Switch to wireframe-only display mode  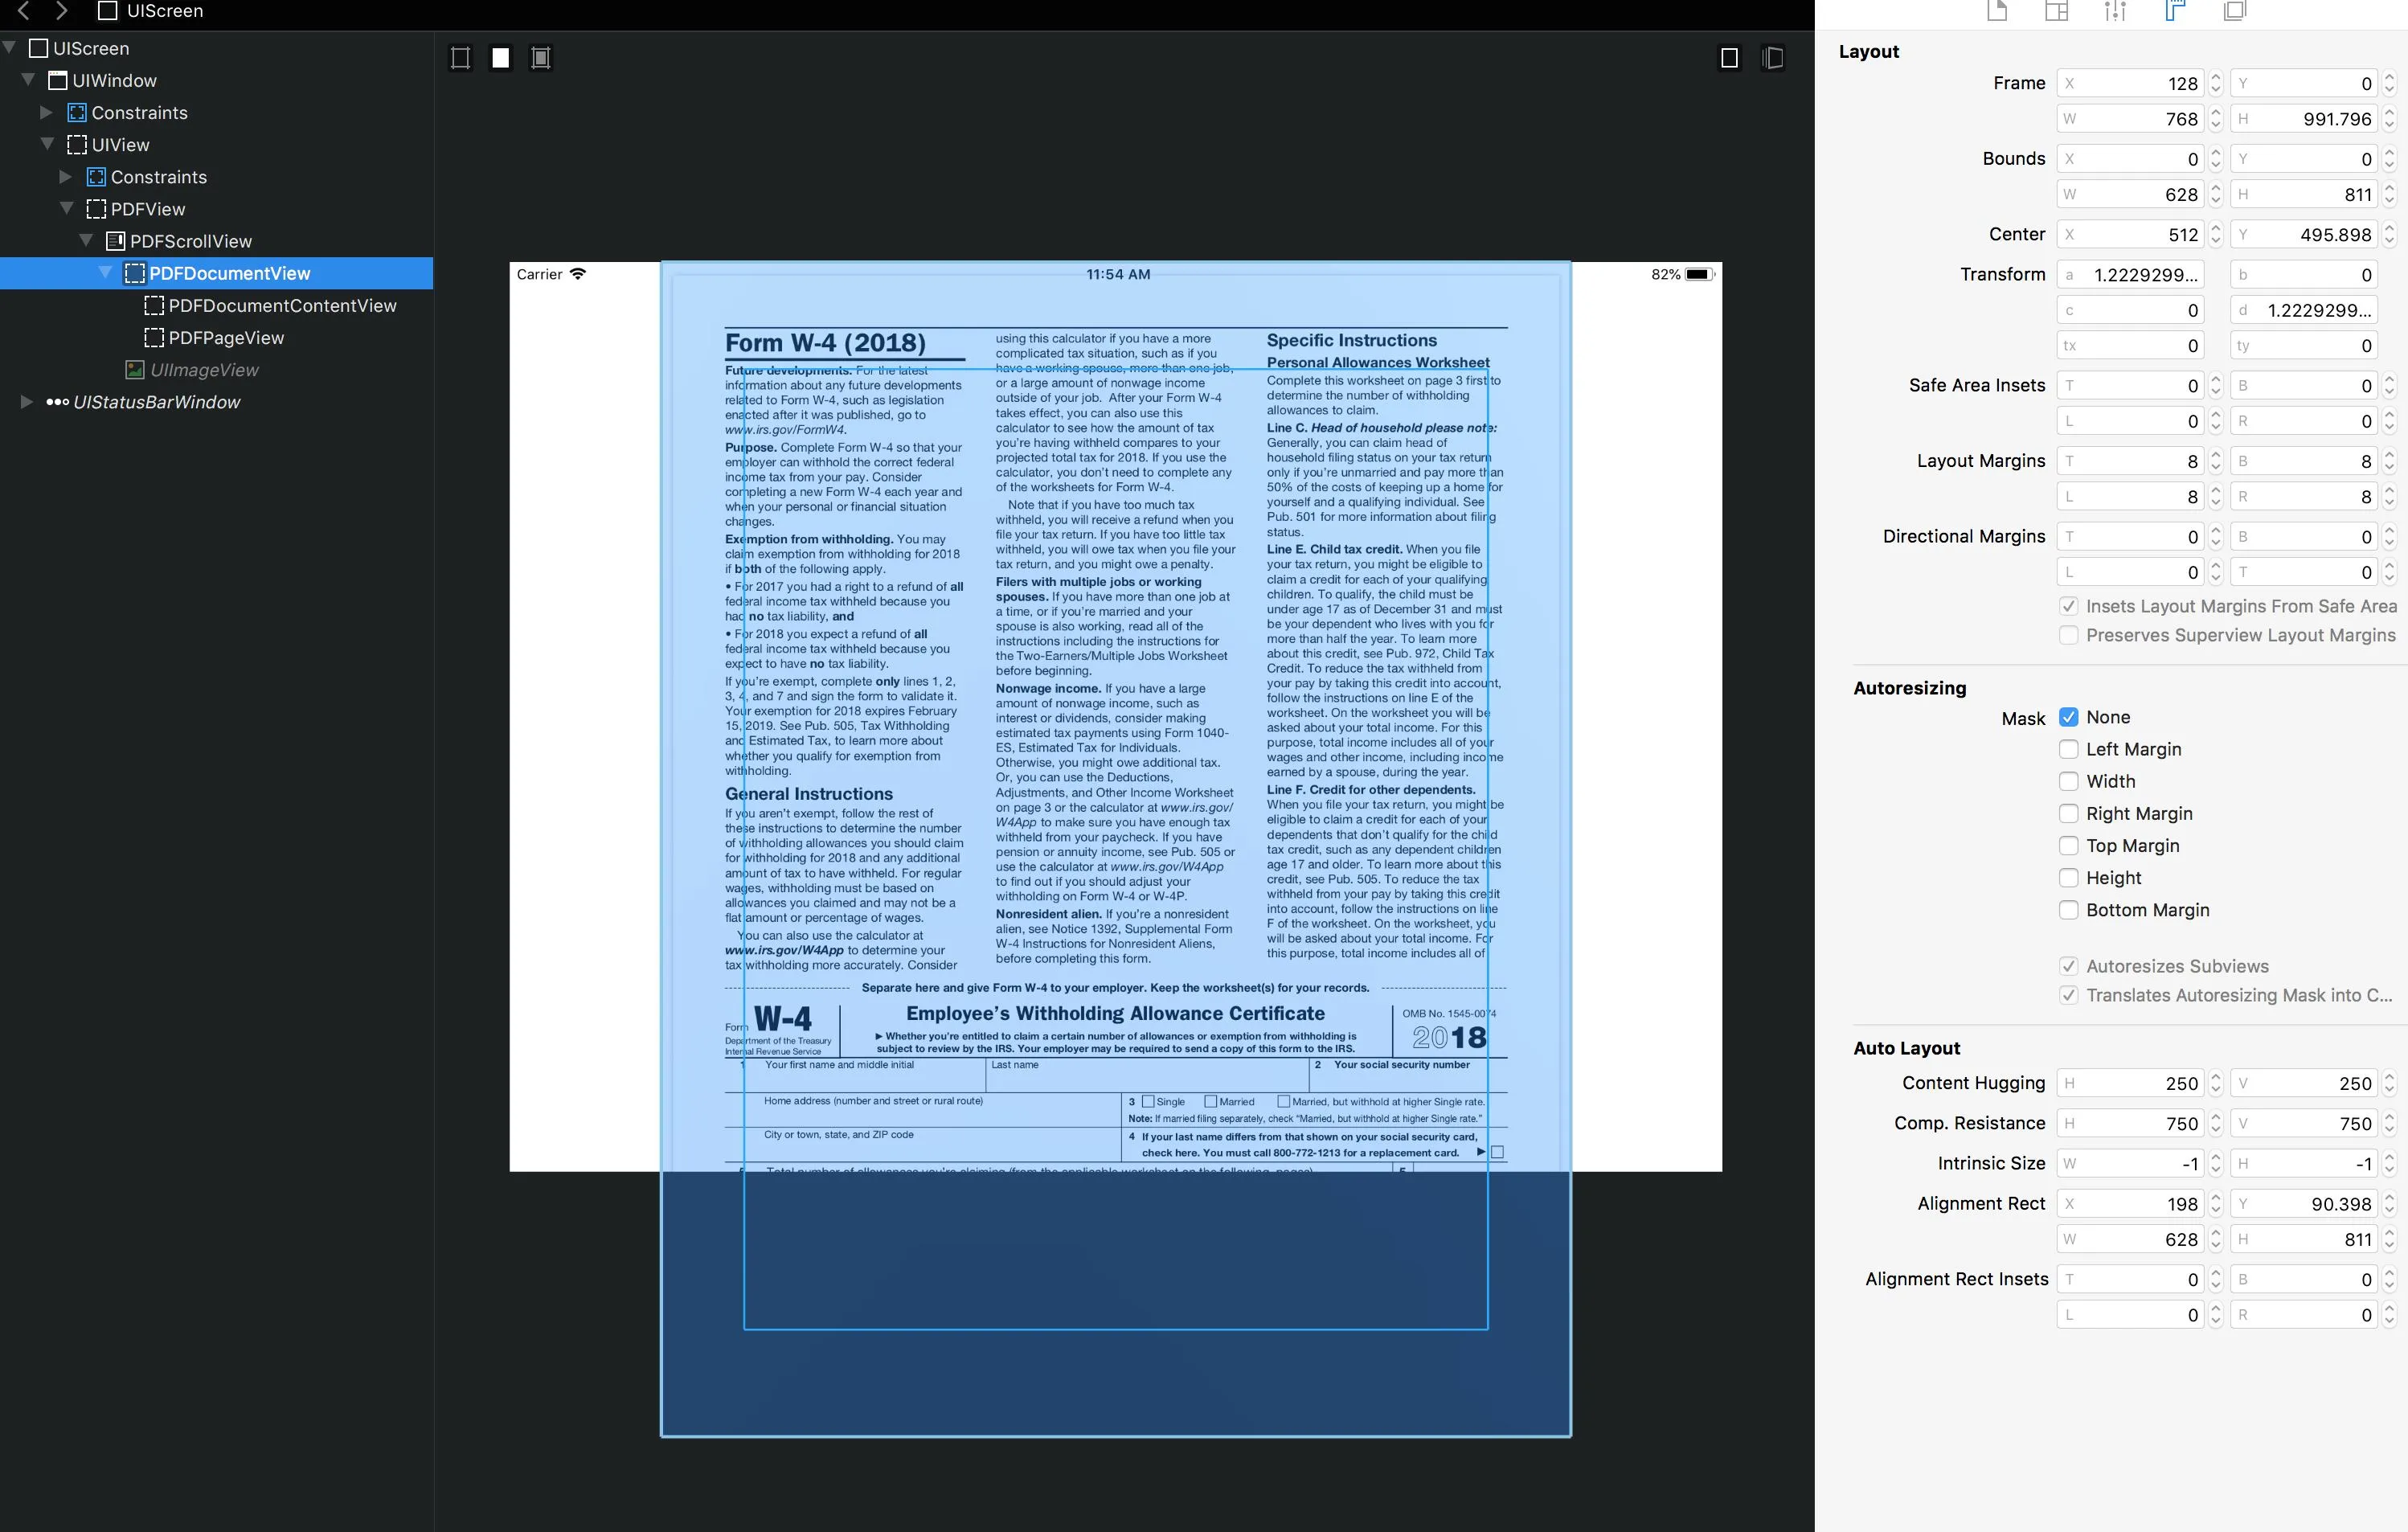pos(460,58)
